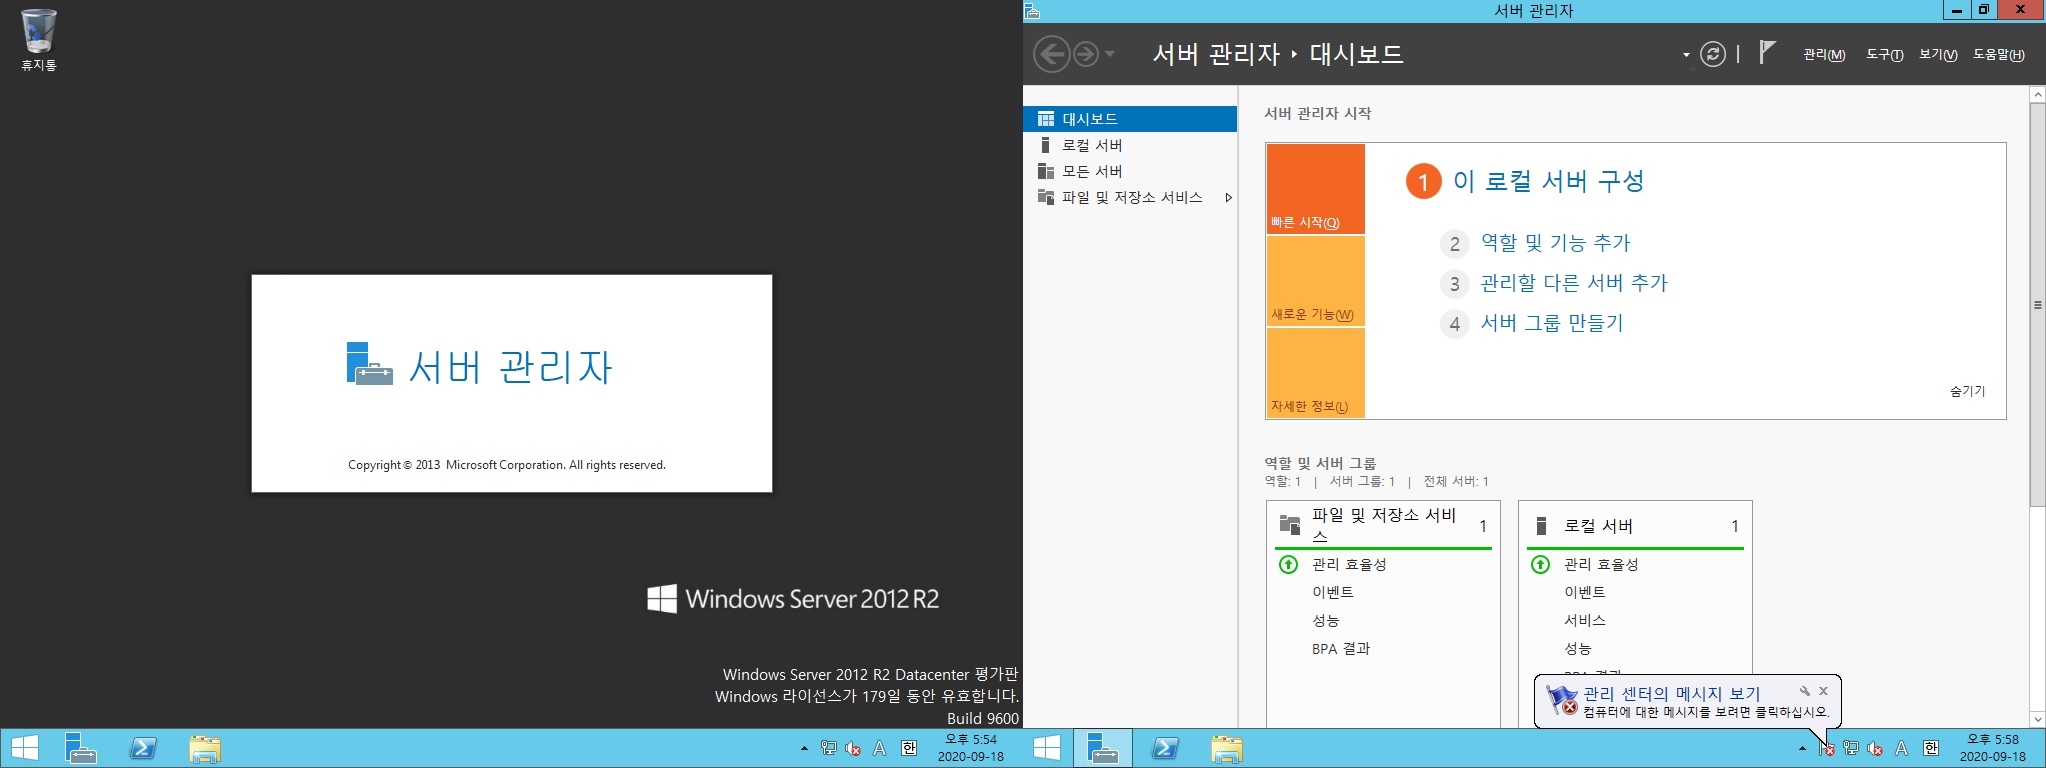Refresh the Server Manager dashboard
Screen dimensions: 2046x768
[x=1713, y=54]
